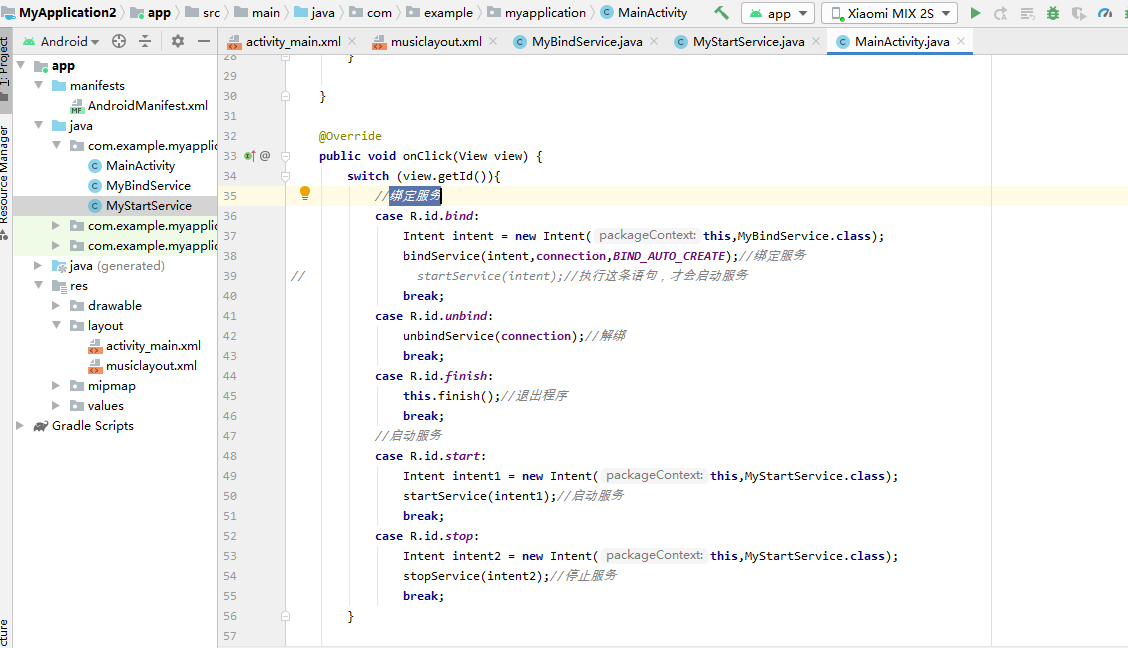The image size is (1128, 648).
Task: Switch to MyStartService.java tab
Action: pos(748,42)
